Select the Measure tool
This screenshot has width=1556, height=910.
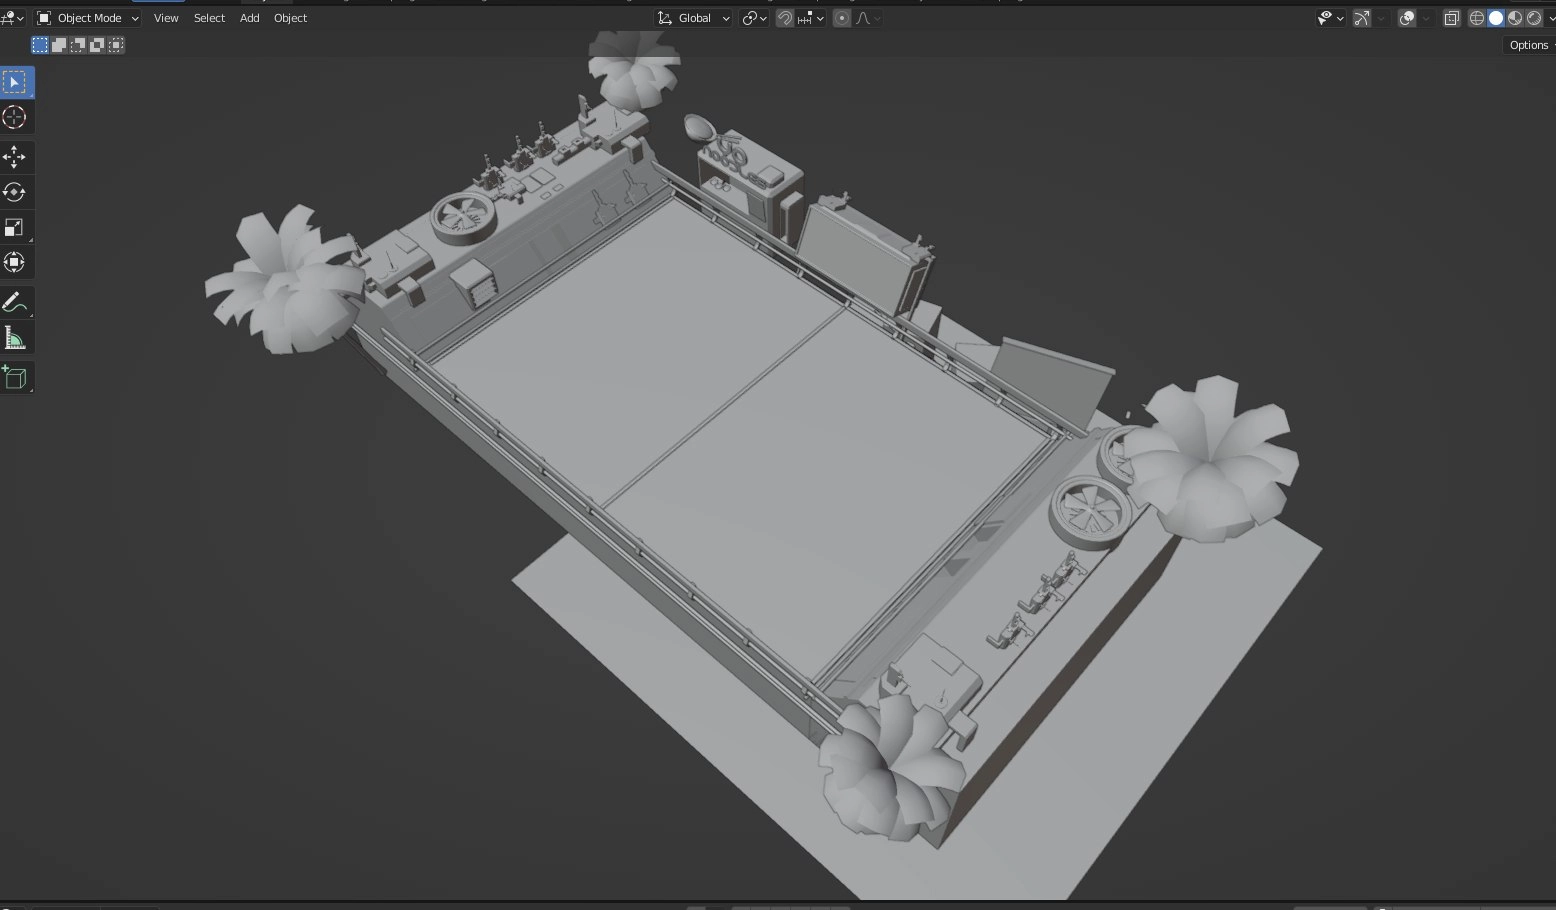point(15,339)
